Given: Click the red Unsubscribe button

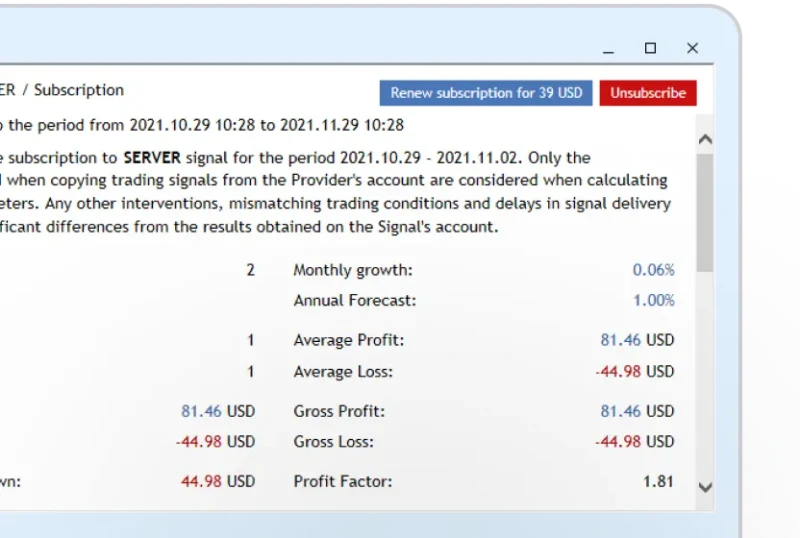Looking at the screenshot, I should pos(648,93).
